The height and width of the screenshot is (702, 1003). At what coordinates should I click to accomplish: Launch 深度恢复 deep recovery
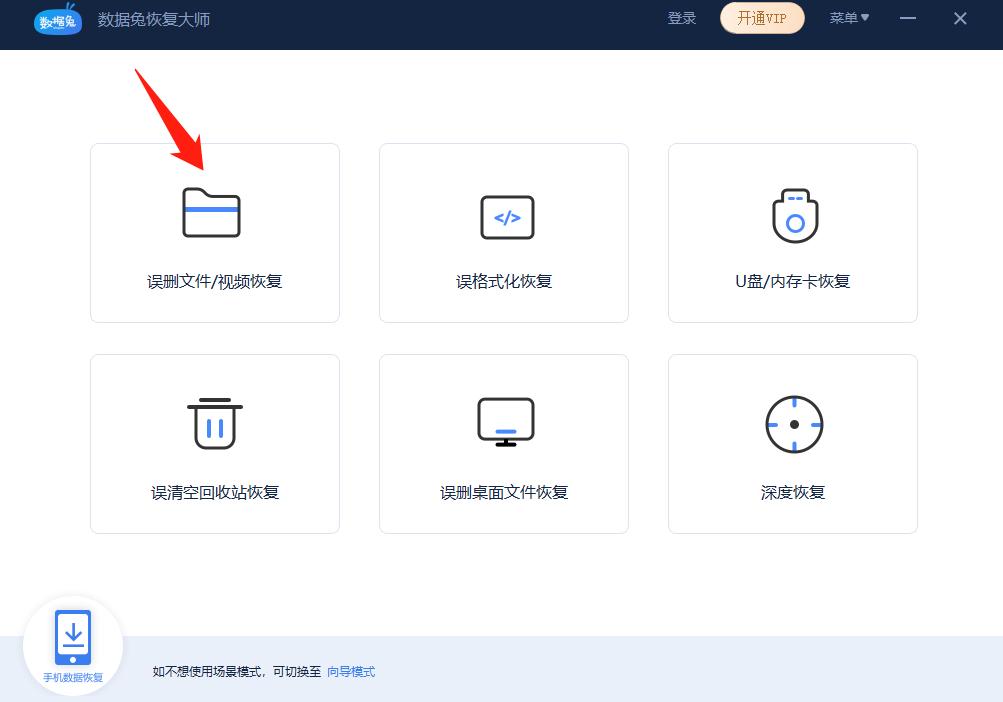[x=792, y=443]
